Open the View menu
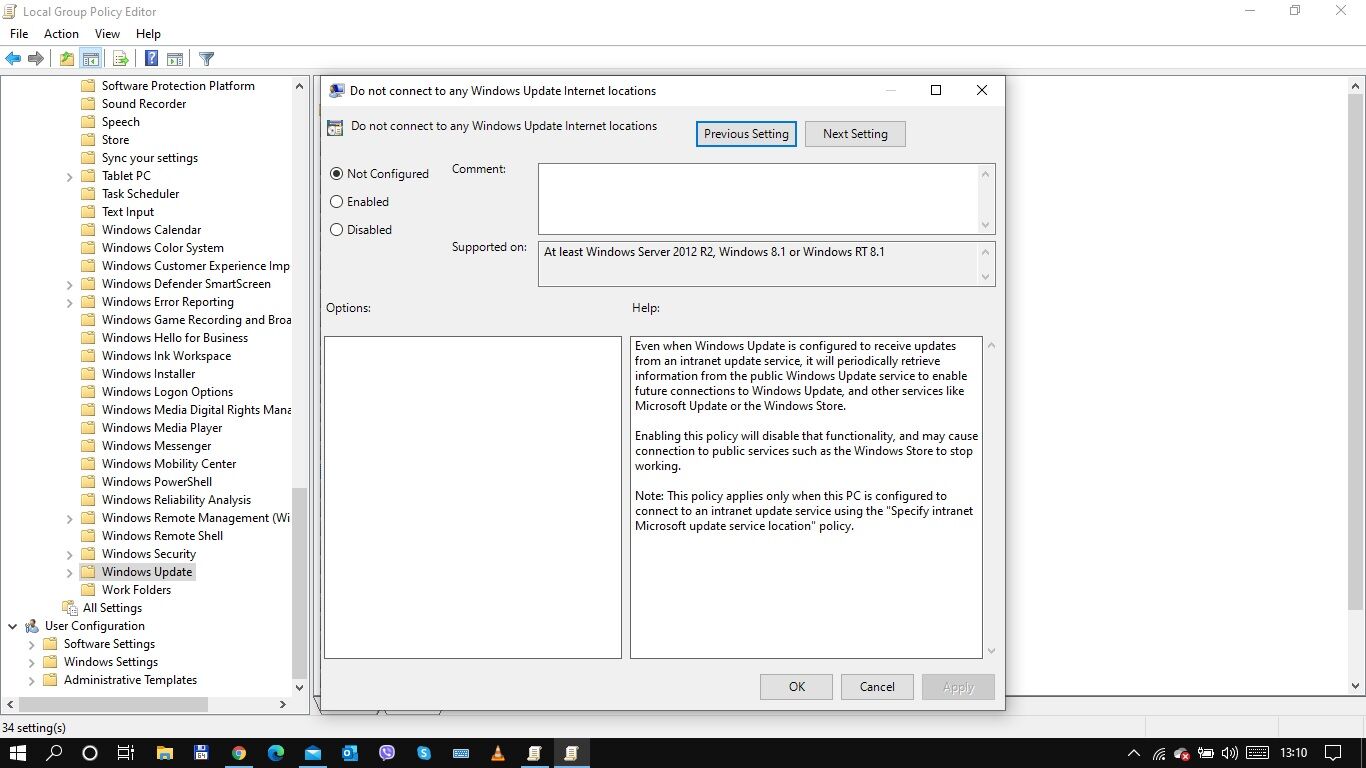Viewport: 1366px width, 768px height. tap(107, 34)
